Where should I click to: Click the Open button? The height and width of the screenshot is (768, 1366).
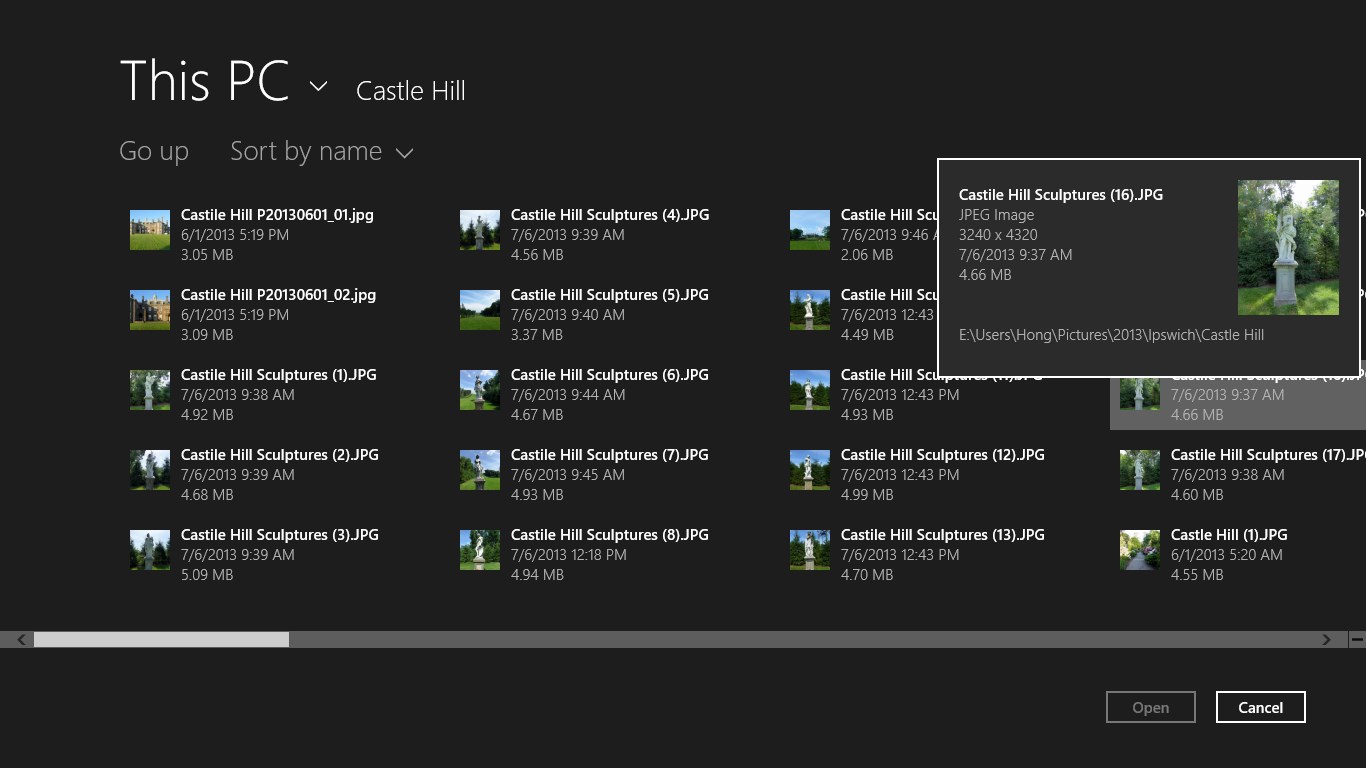click(x=1150, y=707)
